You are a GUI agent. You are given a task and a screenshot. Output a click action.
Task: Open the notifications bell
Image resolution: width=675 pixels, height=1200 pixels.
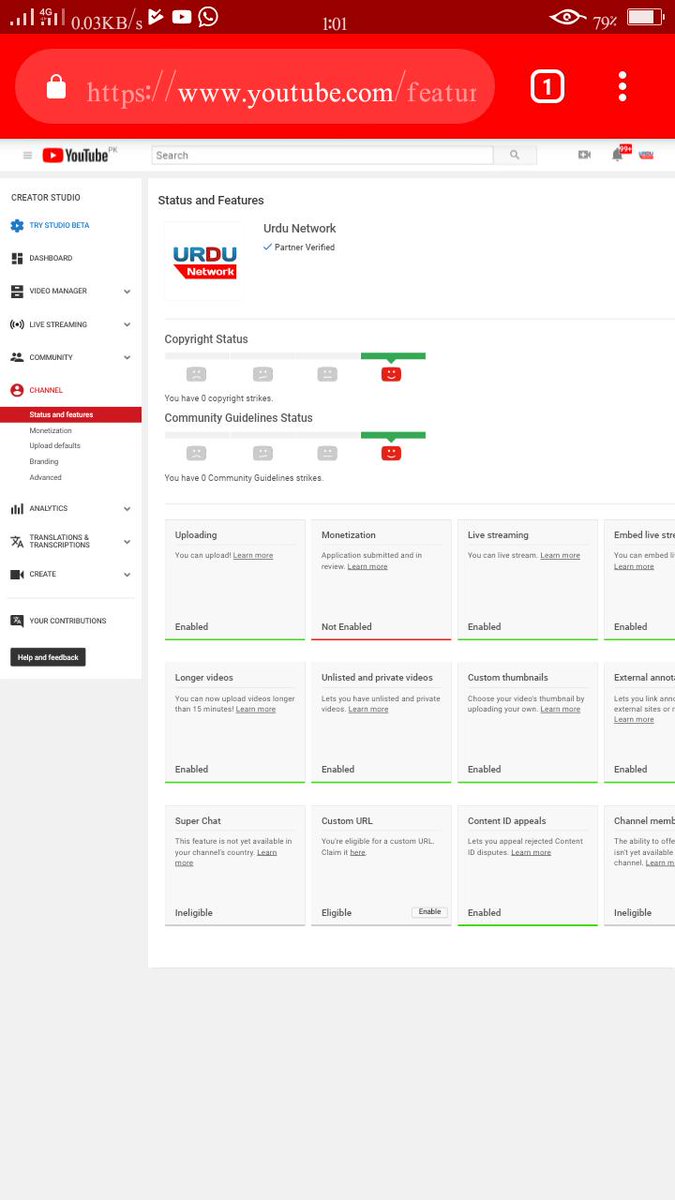tap(618, 155)
